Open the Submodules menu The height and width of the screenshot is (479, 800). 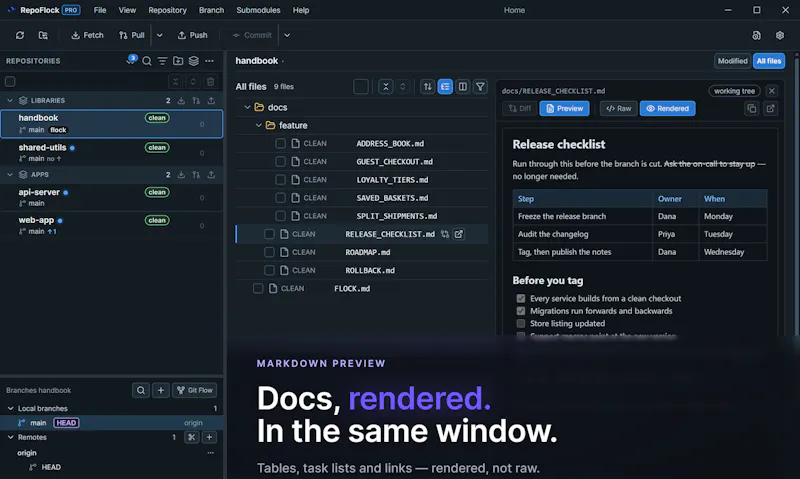[x=258, y=10]
